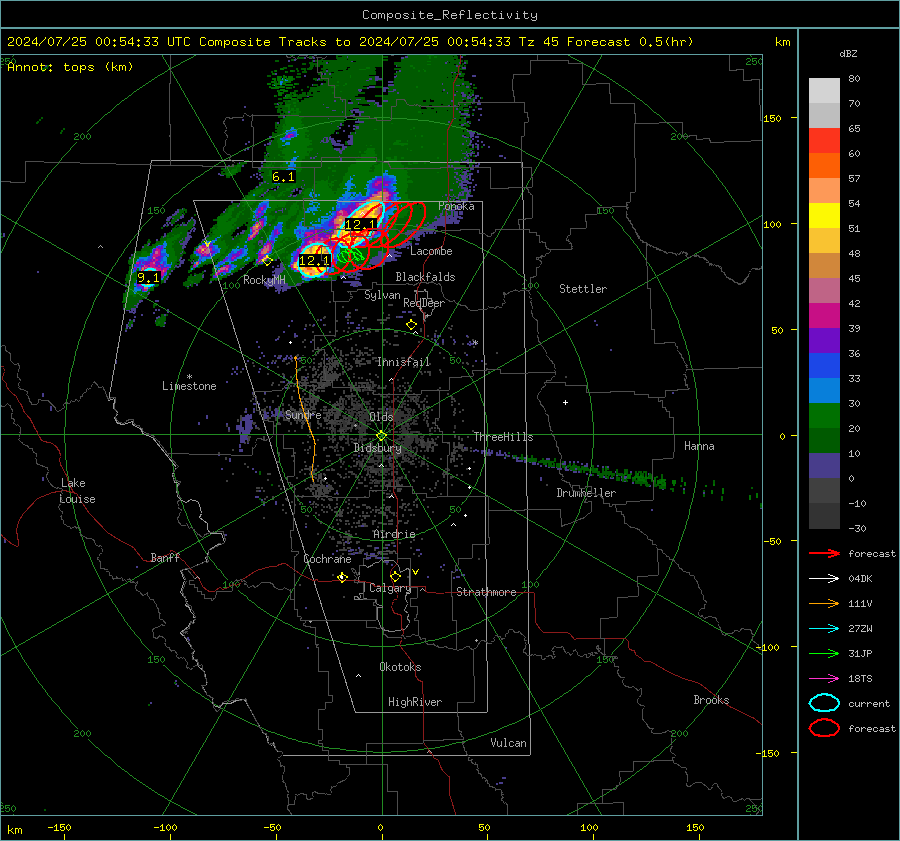
Task: Click the Didsbury city label
Action: click(377, 448)
